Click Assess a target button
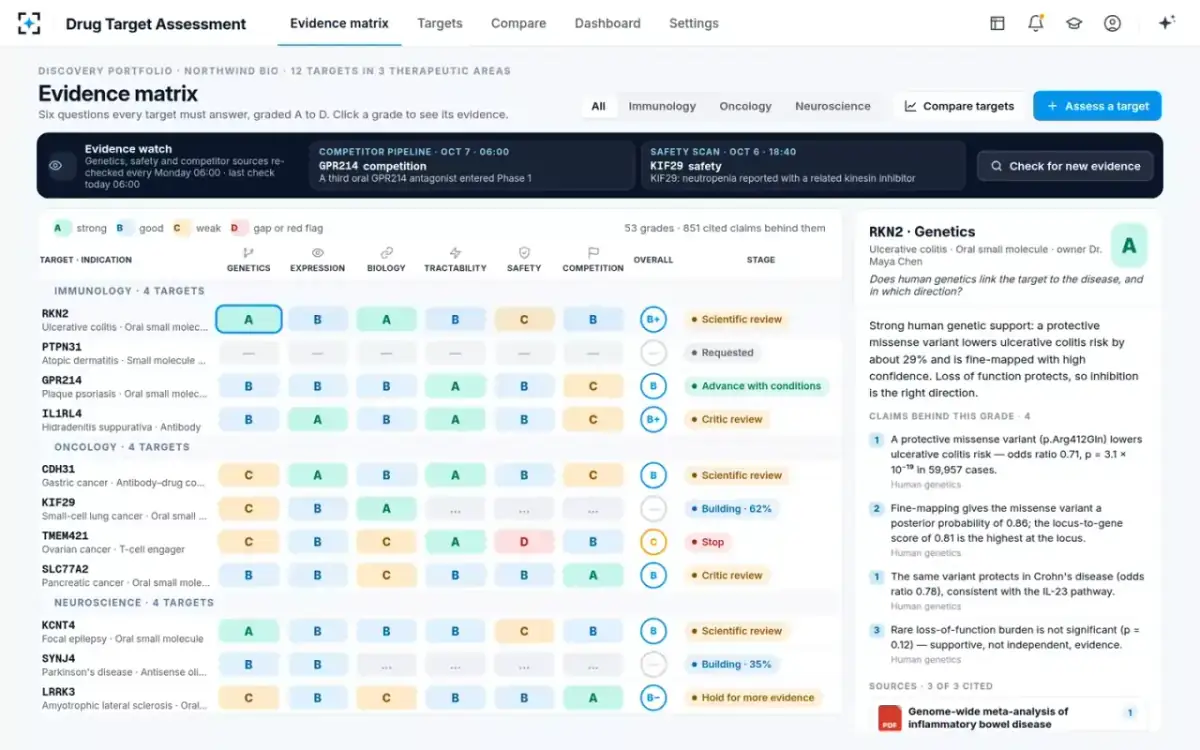 click(1097, 106)
